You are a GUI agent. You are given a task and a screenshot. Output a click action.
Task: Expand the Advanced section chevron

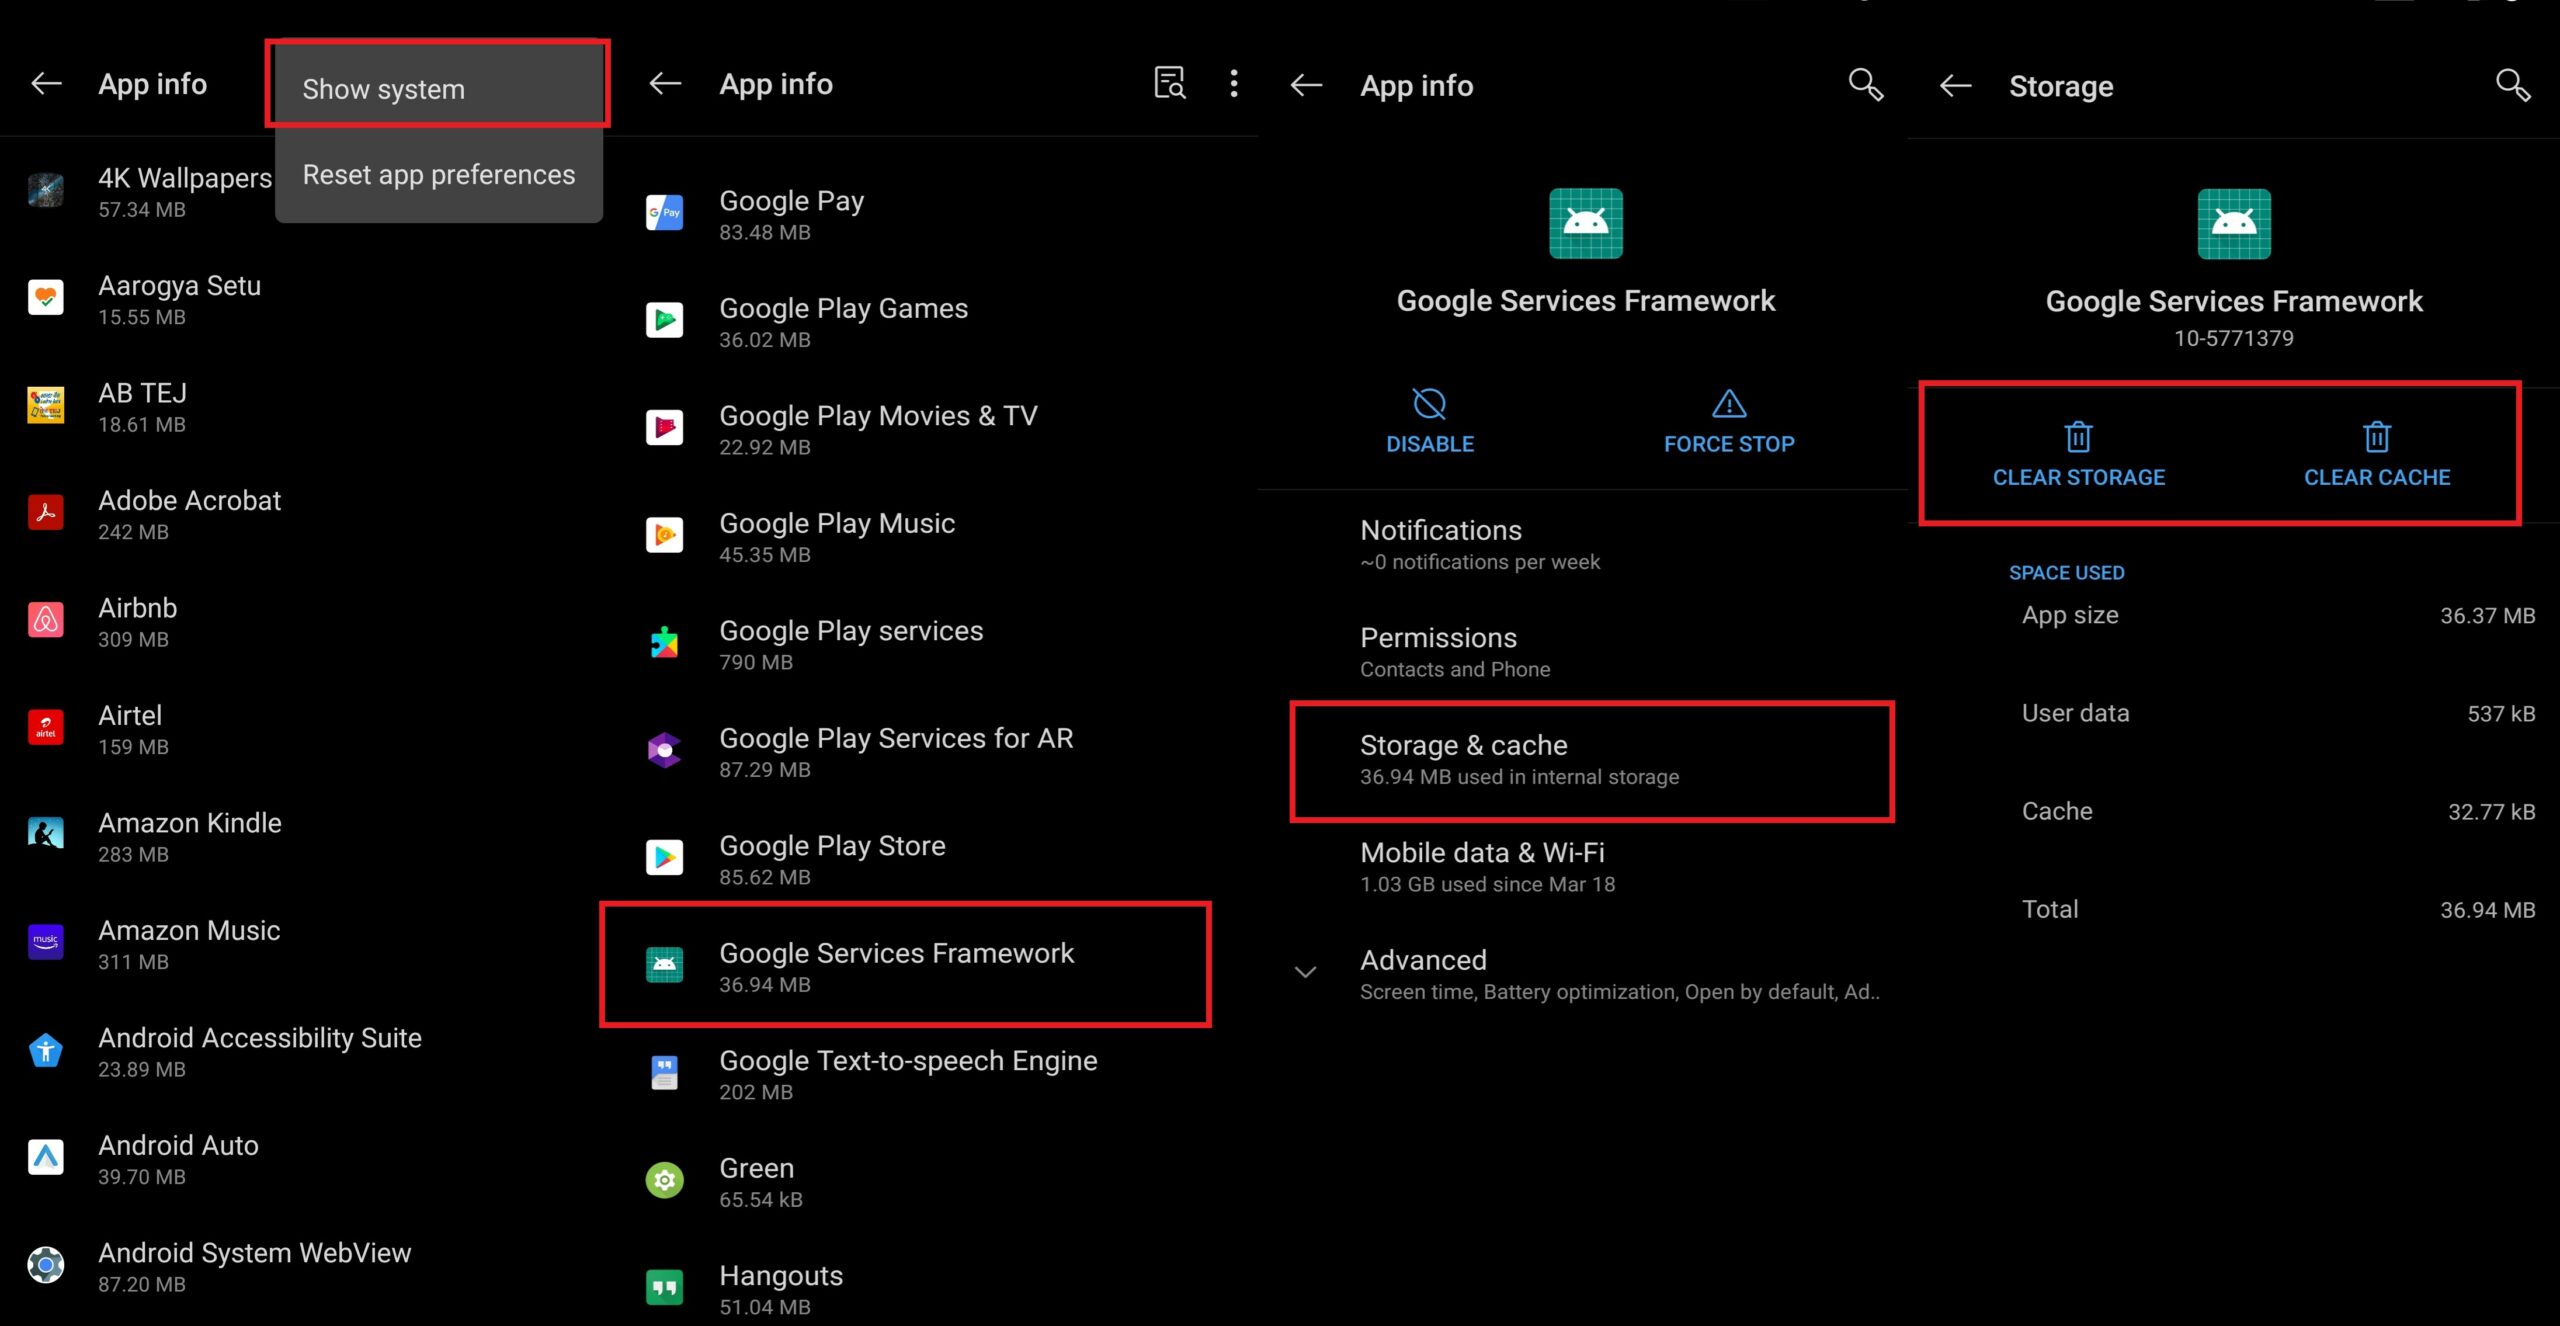tap(1305, 972)
